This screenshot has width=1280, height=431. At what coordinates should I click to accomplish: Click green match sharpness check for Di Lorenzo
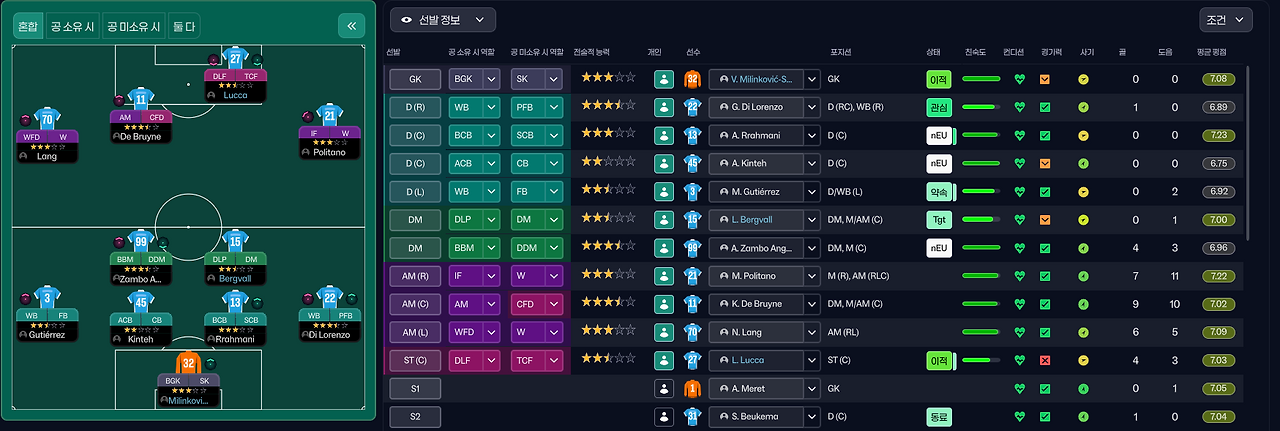tap(1045, 107)
